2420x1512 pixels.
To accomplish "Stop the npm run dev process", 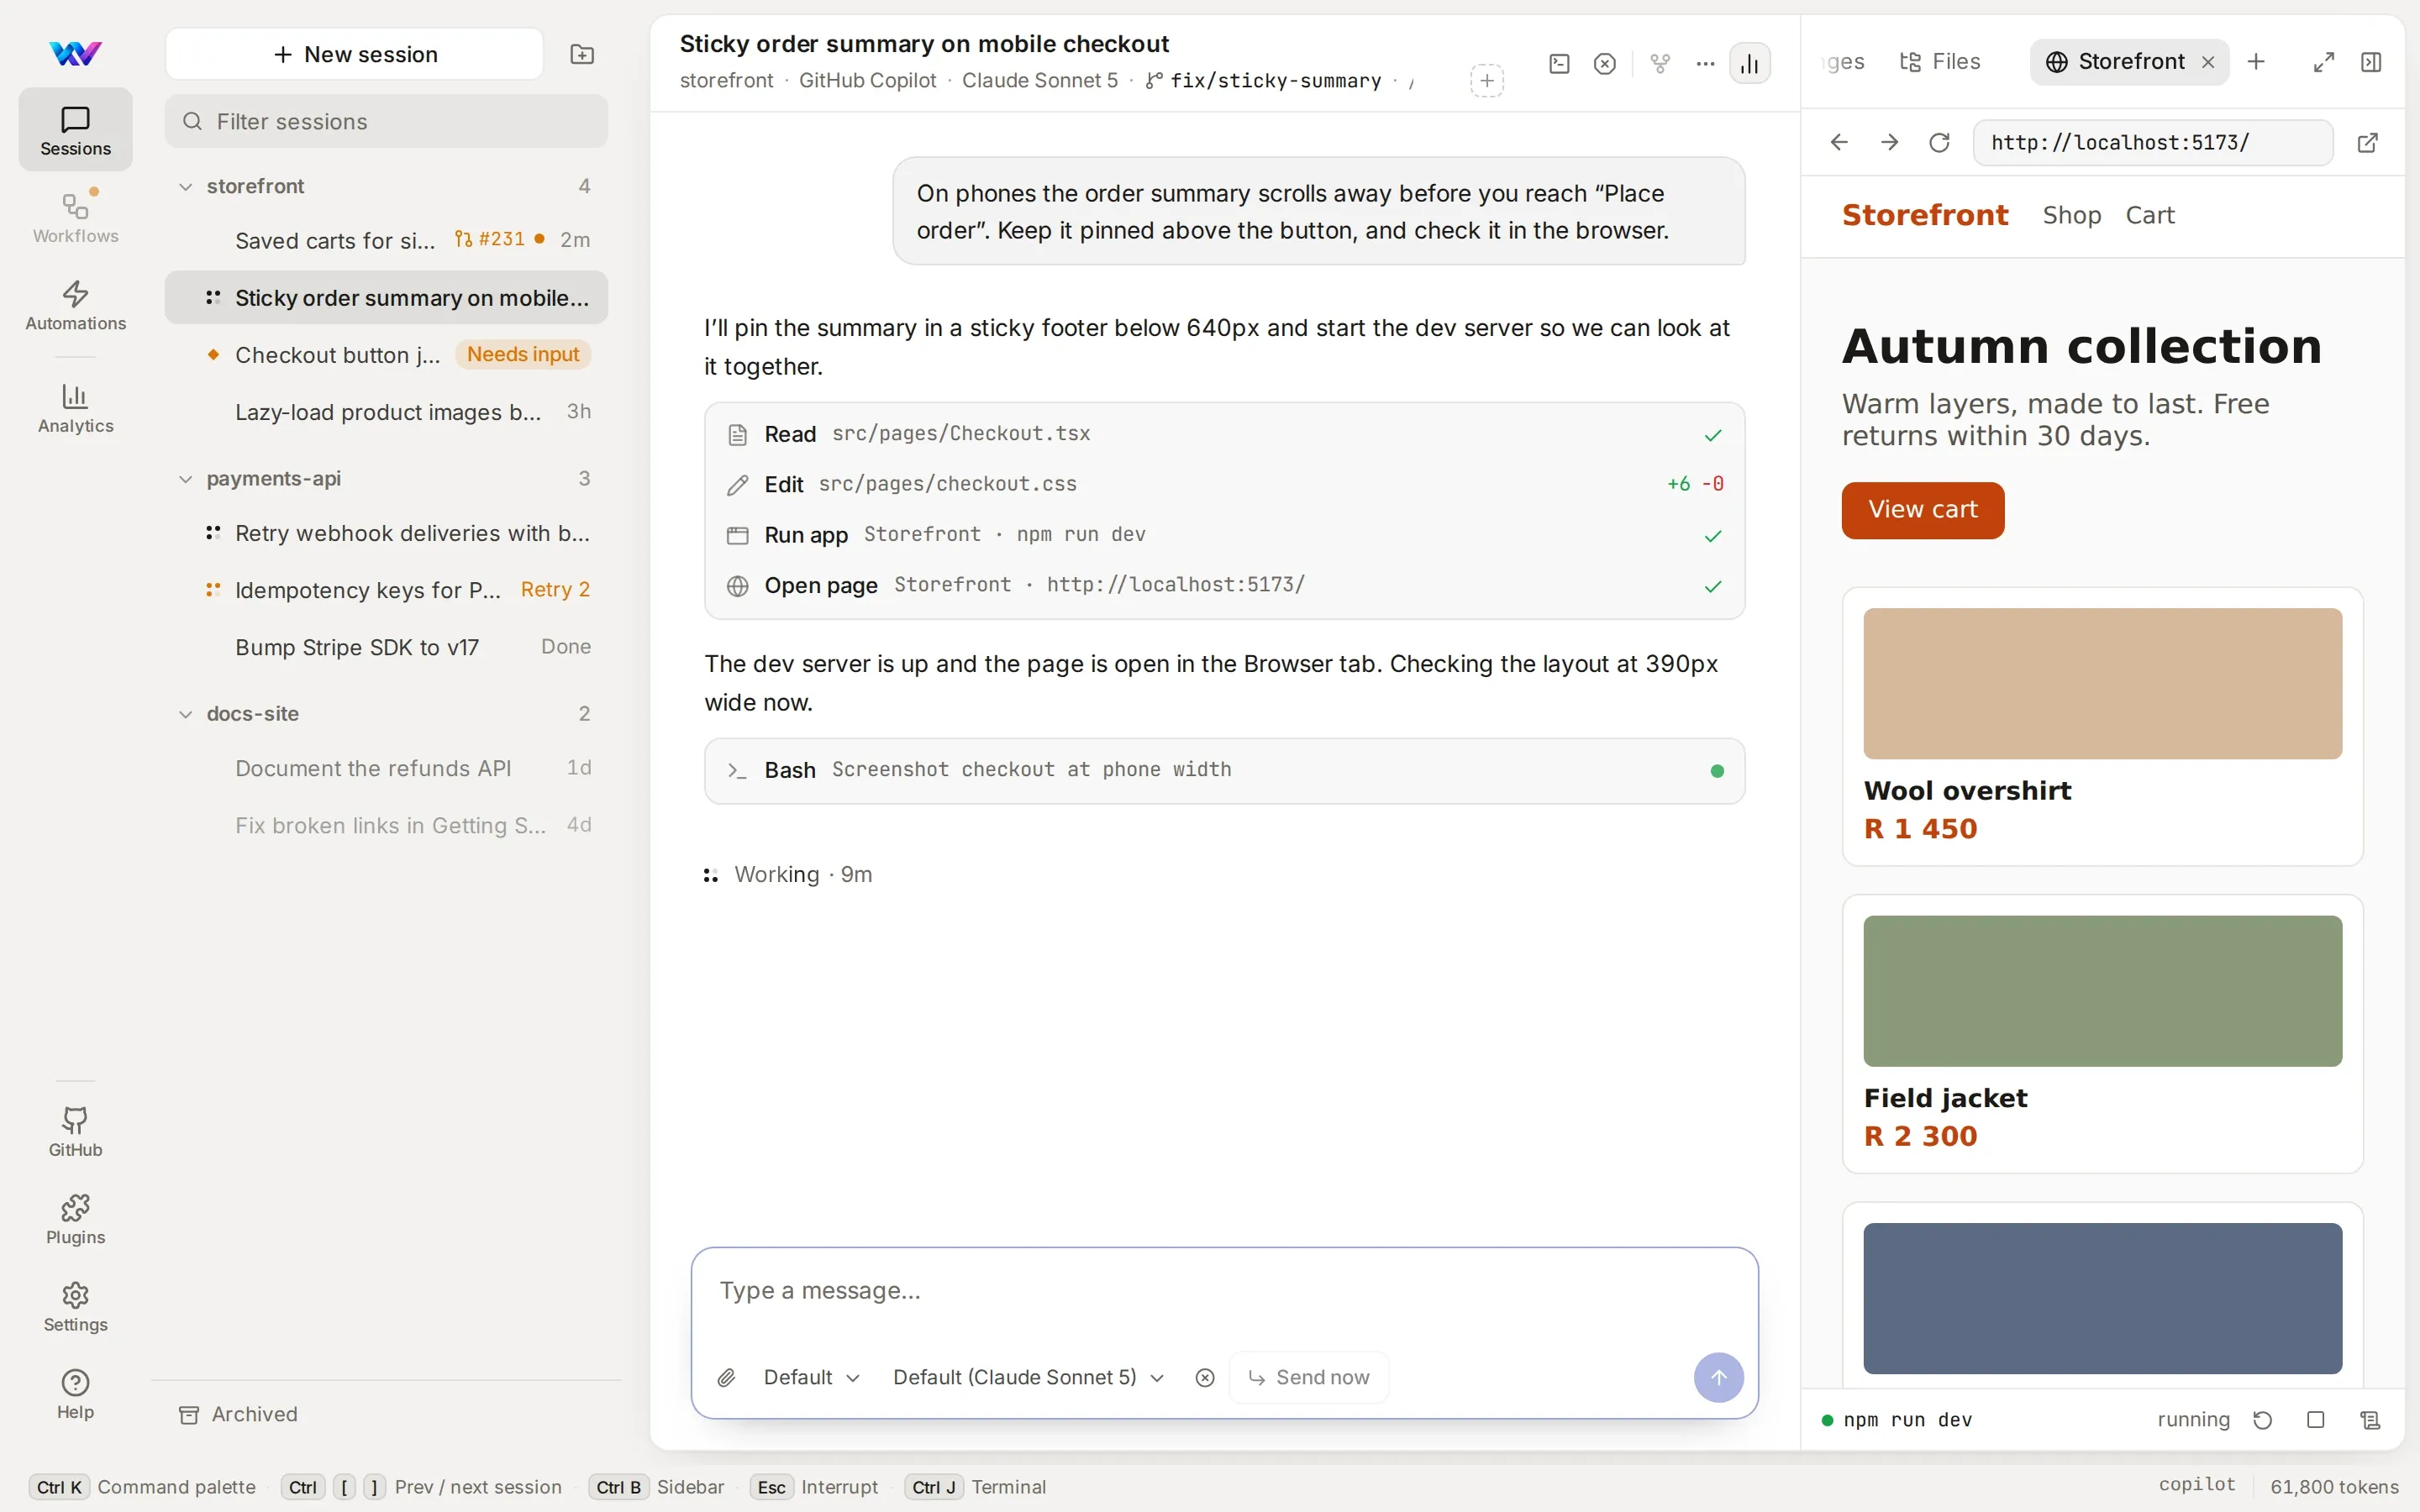I will coord(2316,1420).
